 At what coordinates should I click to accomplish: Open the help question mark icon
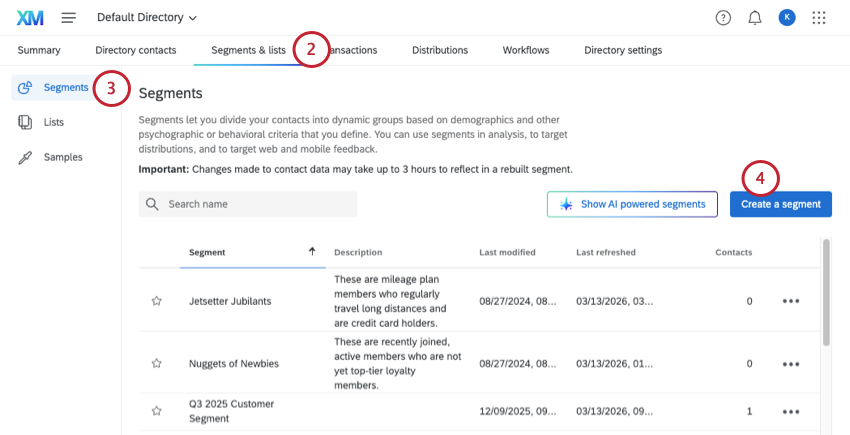(723, 18)
